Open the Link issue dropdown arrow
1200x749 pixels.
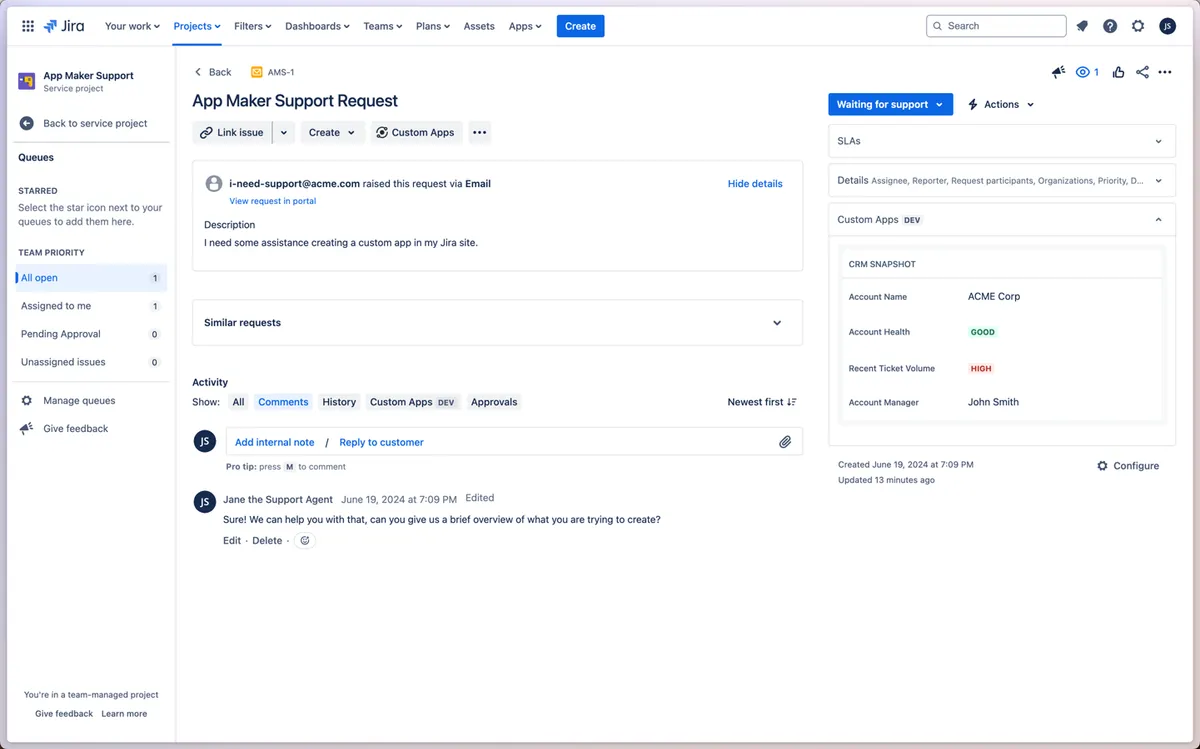283,132
